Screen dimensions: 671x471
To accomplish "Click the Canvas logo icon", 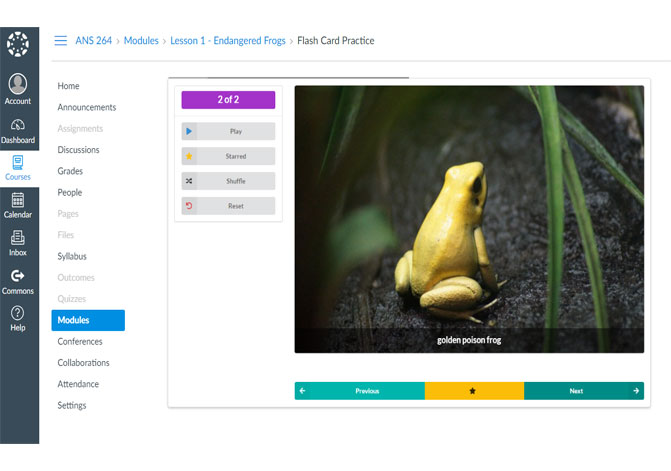I will pyautogui.click(x=18, y=44).
